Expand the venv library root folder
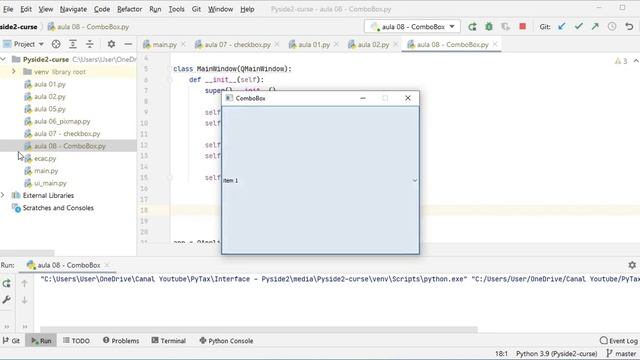 click(x=13, y=71)
